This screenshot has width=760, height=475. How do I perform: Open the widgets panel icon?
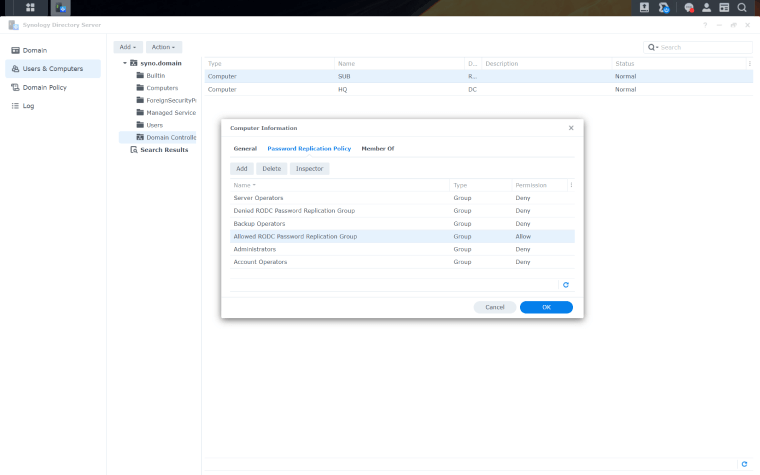(724, 8)
